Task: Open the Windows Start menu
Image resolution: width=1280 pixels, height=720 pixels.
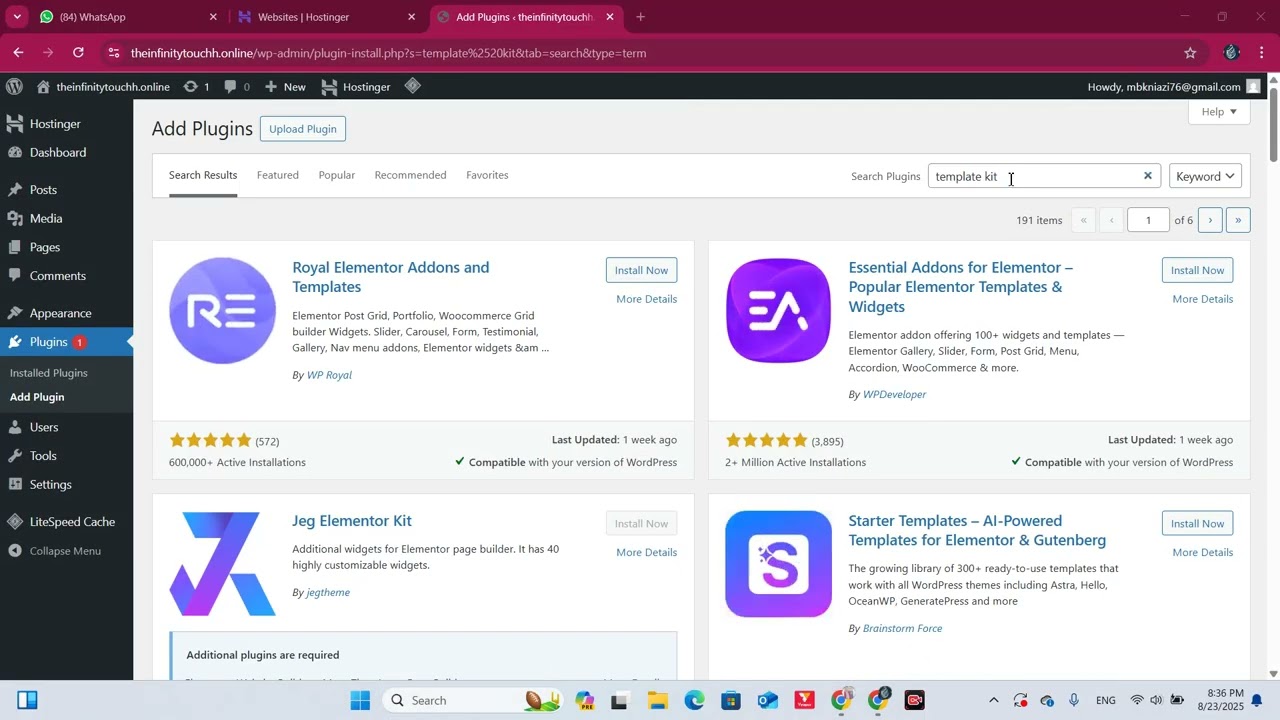Action: pos(360,700)
